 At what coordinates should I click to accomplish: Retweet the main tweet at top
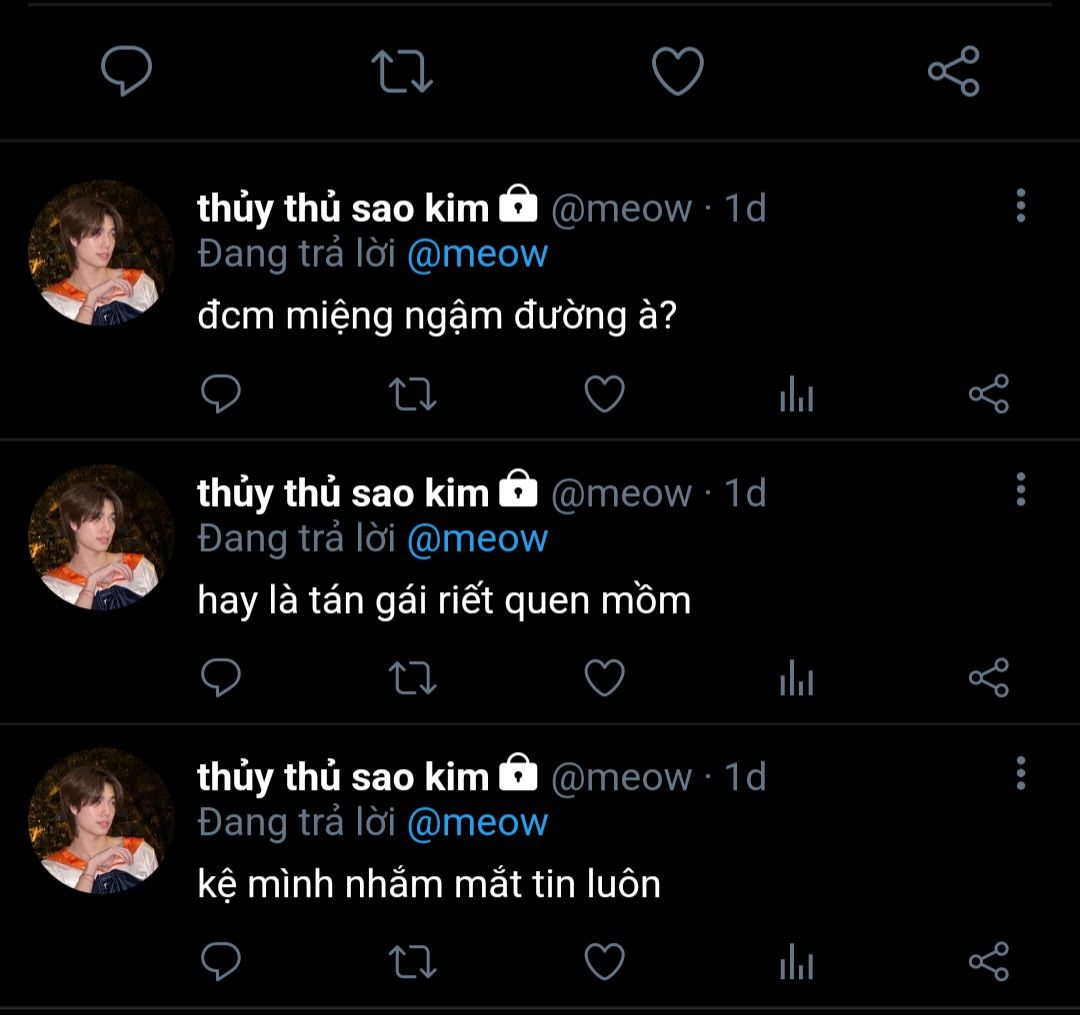[x=401, y=72]
